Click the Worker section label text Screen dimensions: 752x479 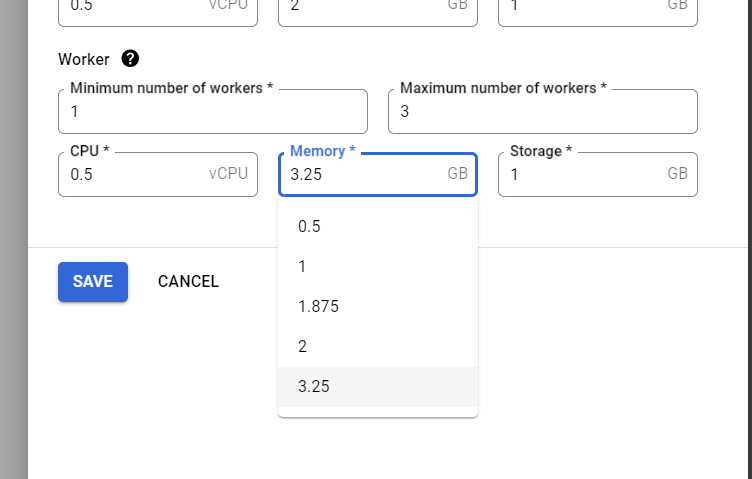[84, 59]
